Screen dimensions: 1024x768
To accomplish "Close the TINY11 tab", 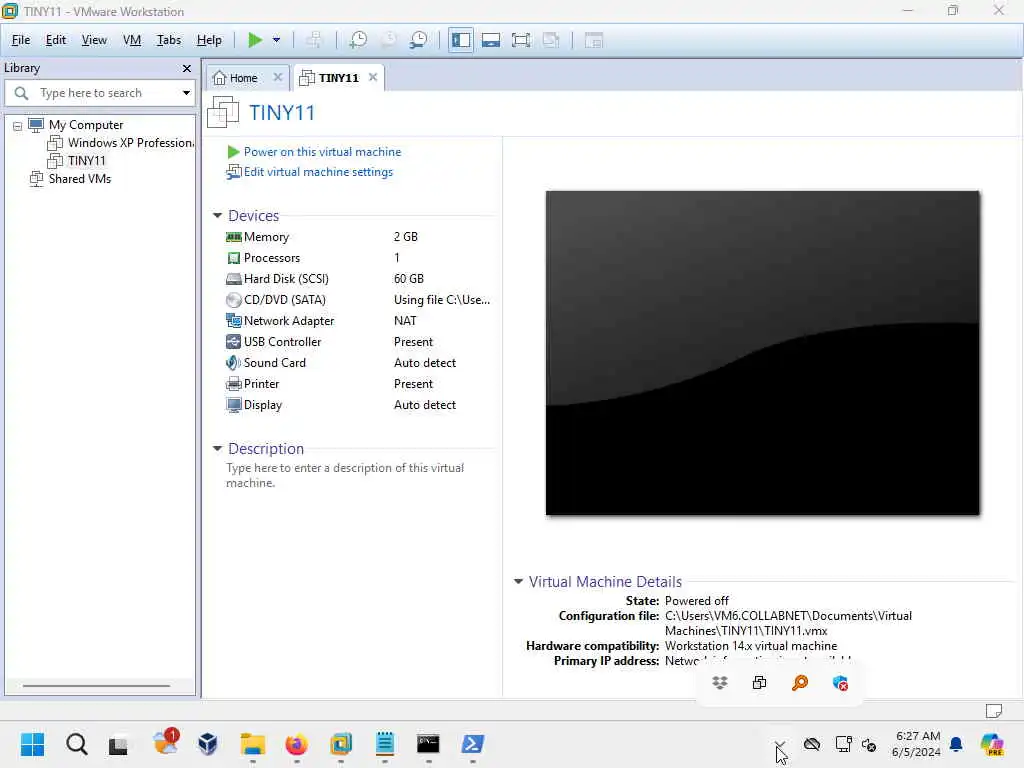I will (373, 77).
